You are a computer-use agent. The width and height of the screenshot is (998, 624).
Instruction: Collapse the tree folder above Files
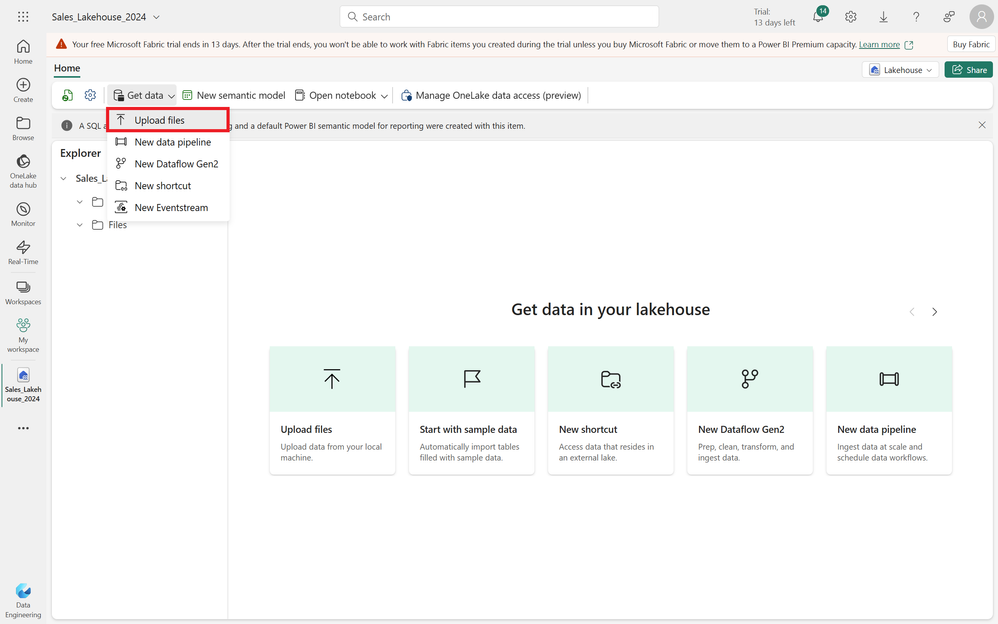pyautogui.click(x=80, y=202)
